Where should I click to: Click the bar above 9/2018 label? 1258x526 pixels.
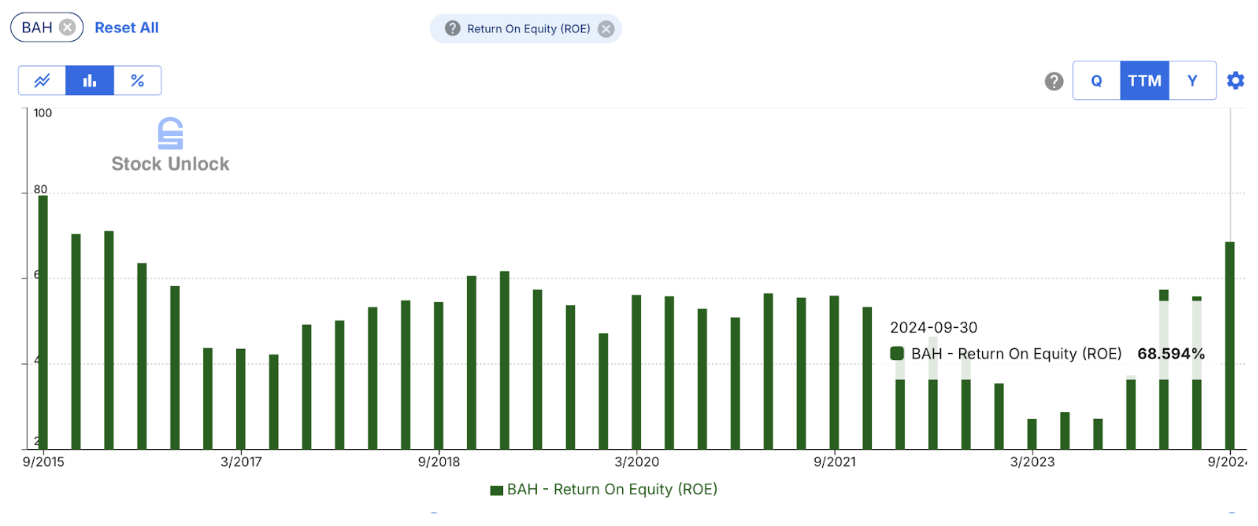point(438,375)
